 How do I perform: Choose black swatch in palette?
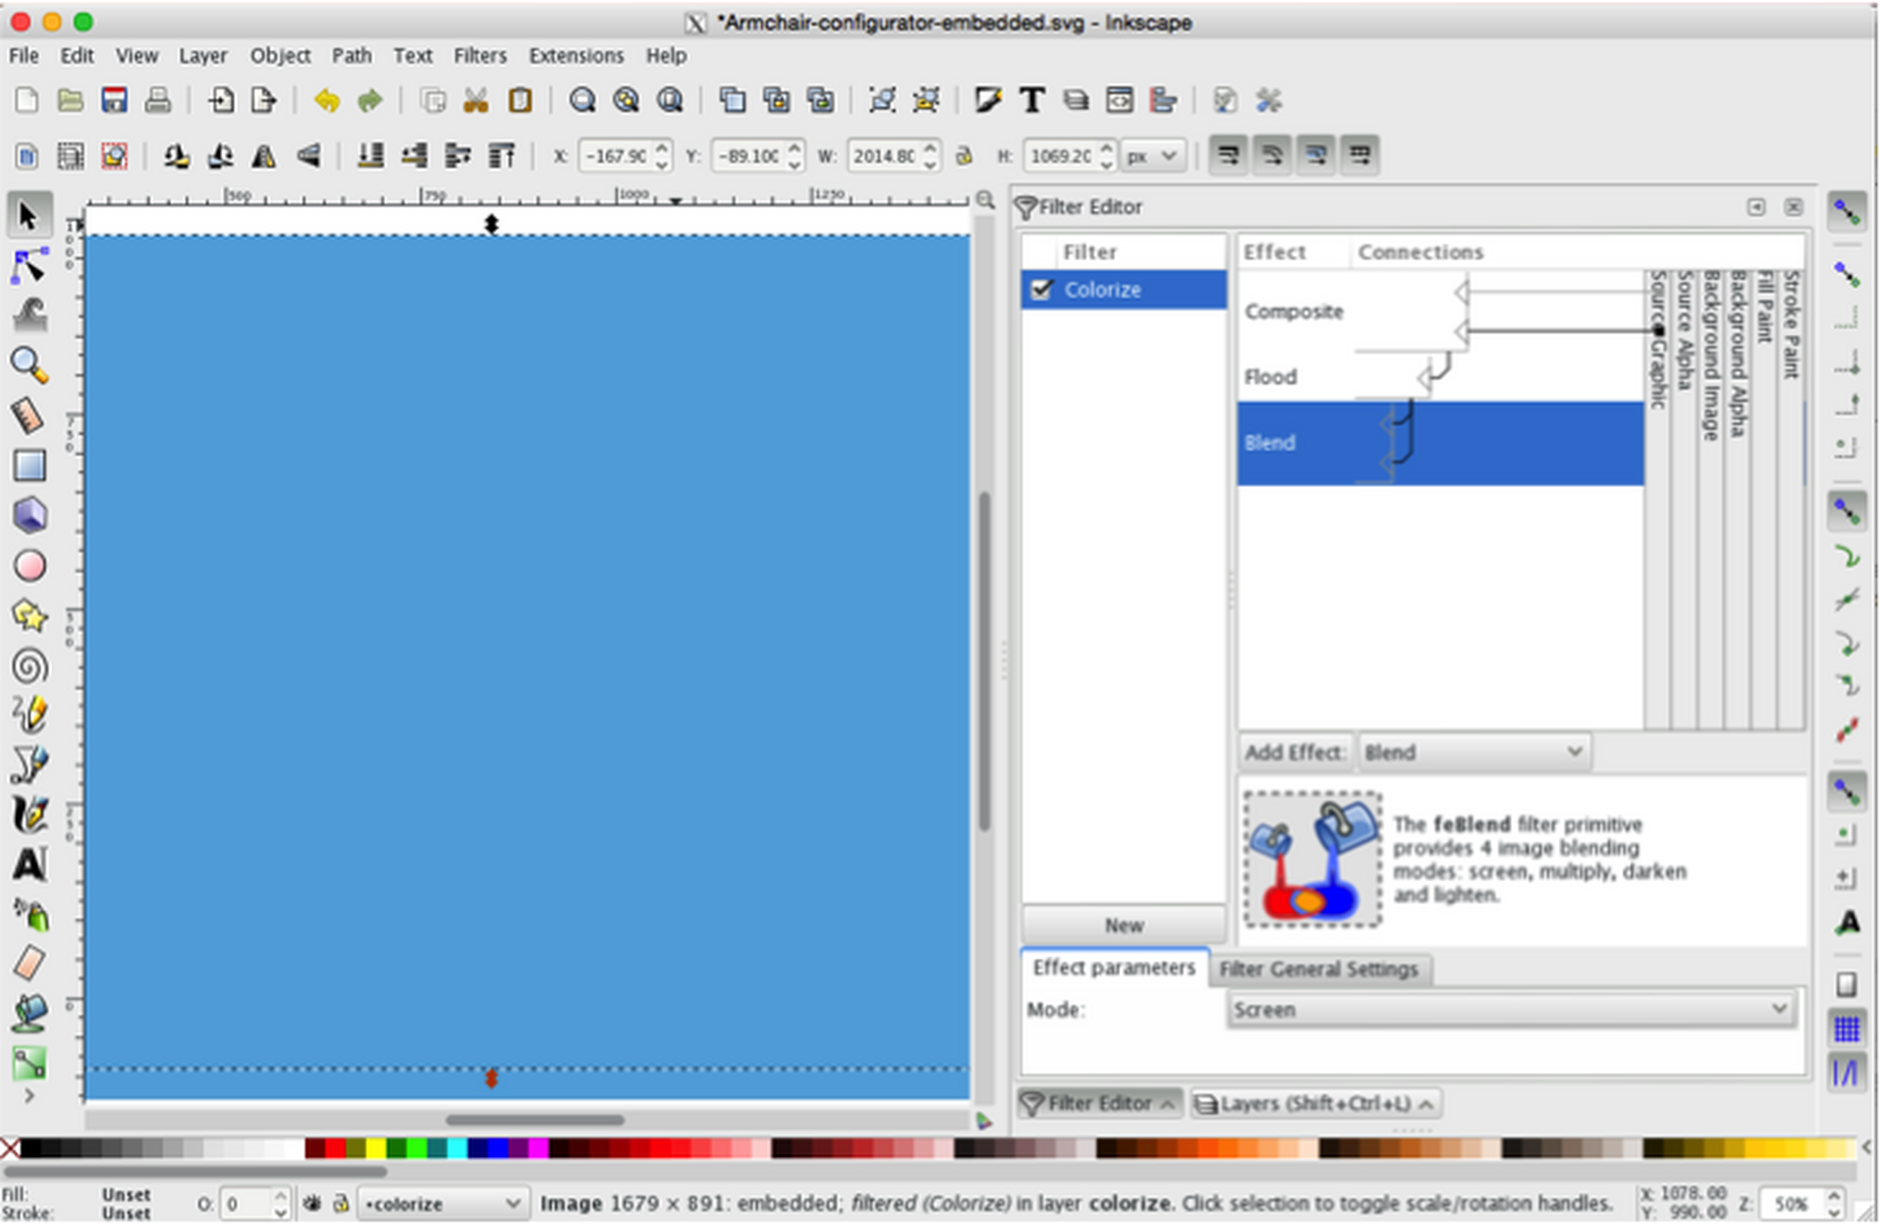pos(31,1148)
